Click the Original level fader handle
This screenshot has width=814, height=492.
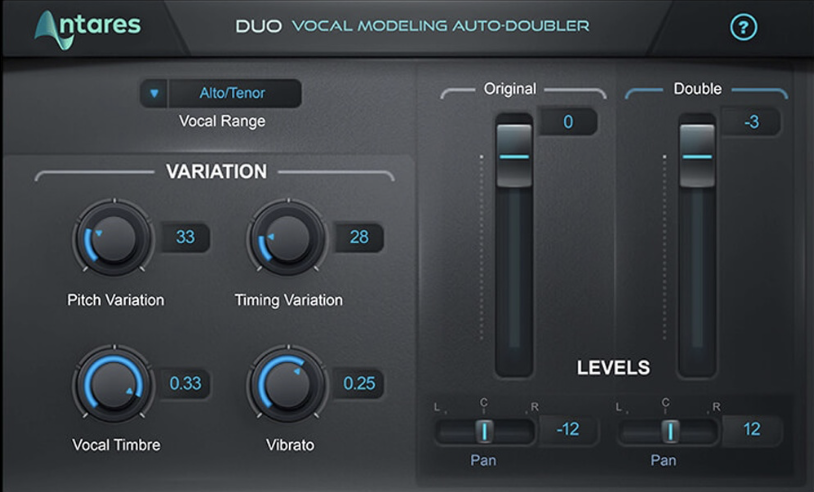(x=514, y=155)
